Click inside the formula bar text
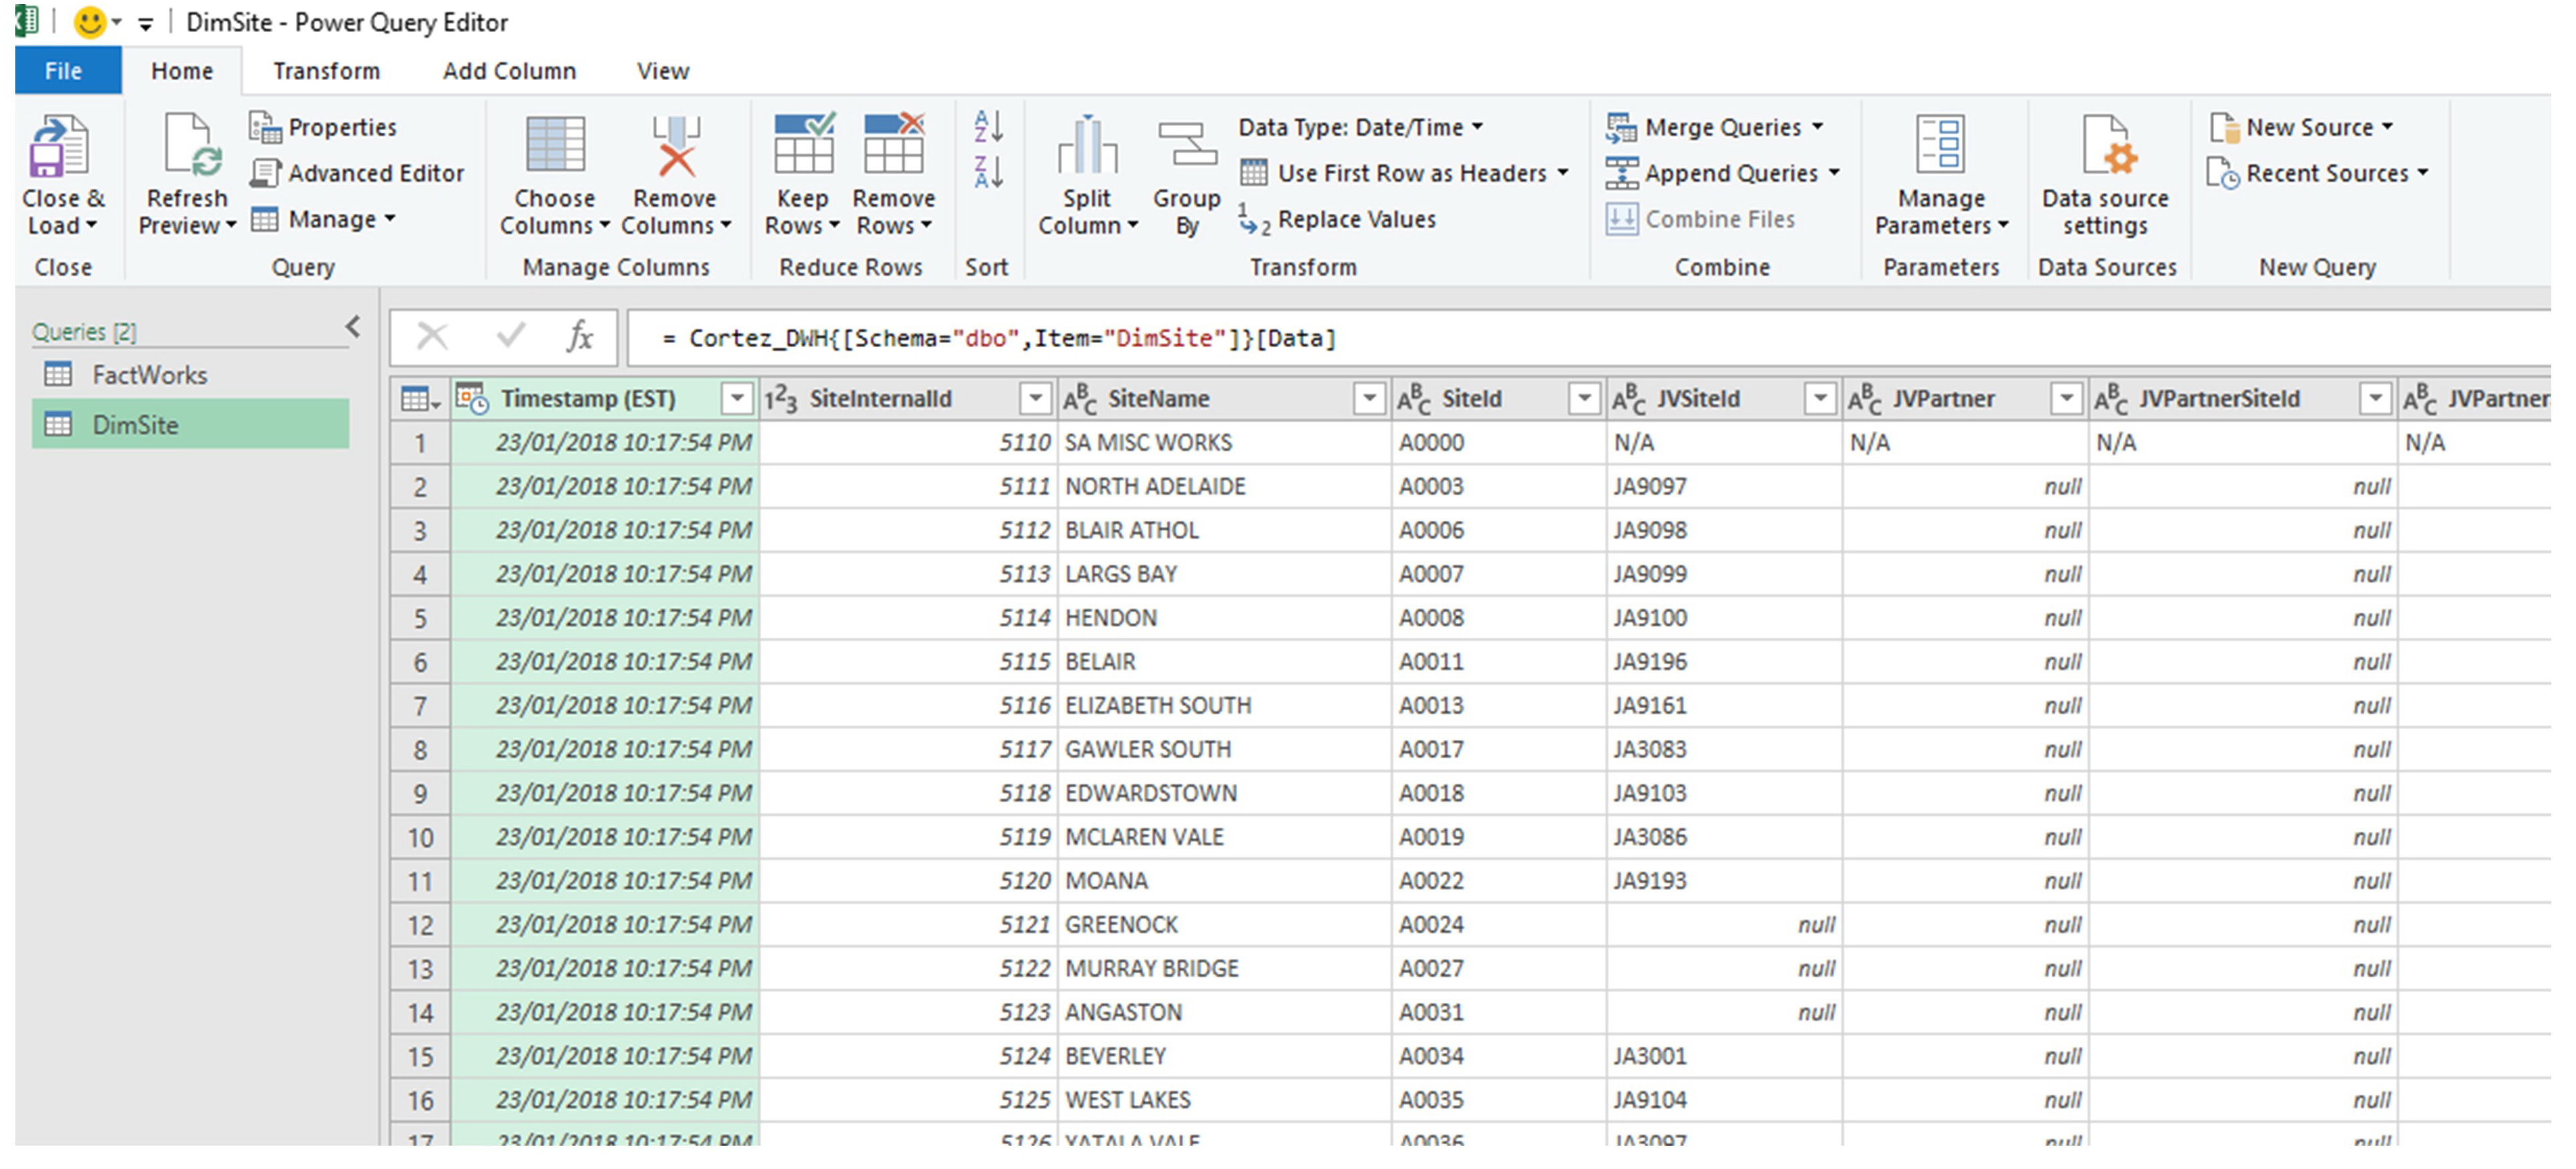2576x1169 pixels. (x=1000, y=339)
